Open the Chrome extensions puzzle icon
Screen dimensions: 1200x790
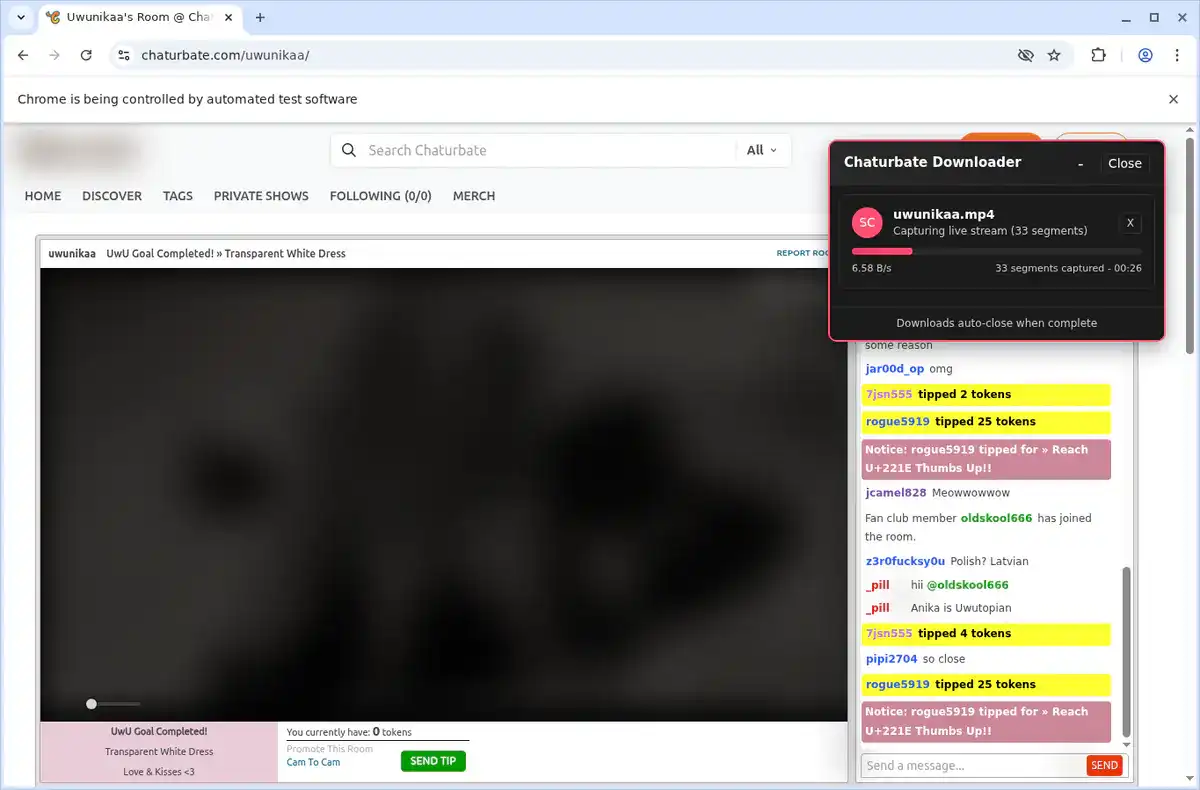(x=1098, y=55)
